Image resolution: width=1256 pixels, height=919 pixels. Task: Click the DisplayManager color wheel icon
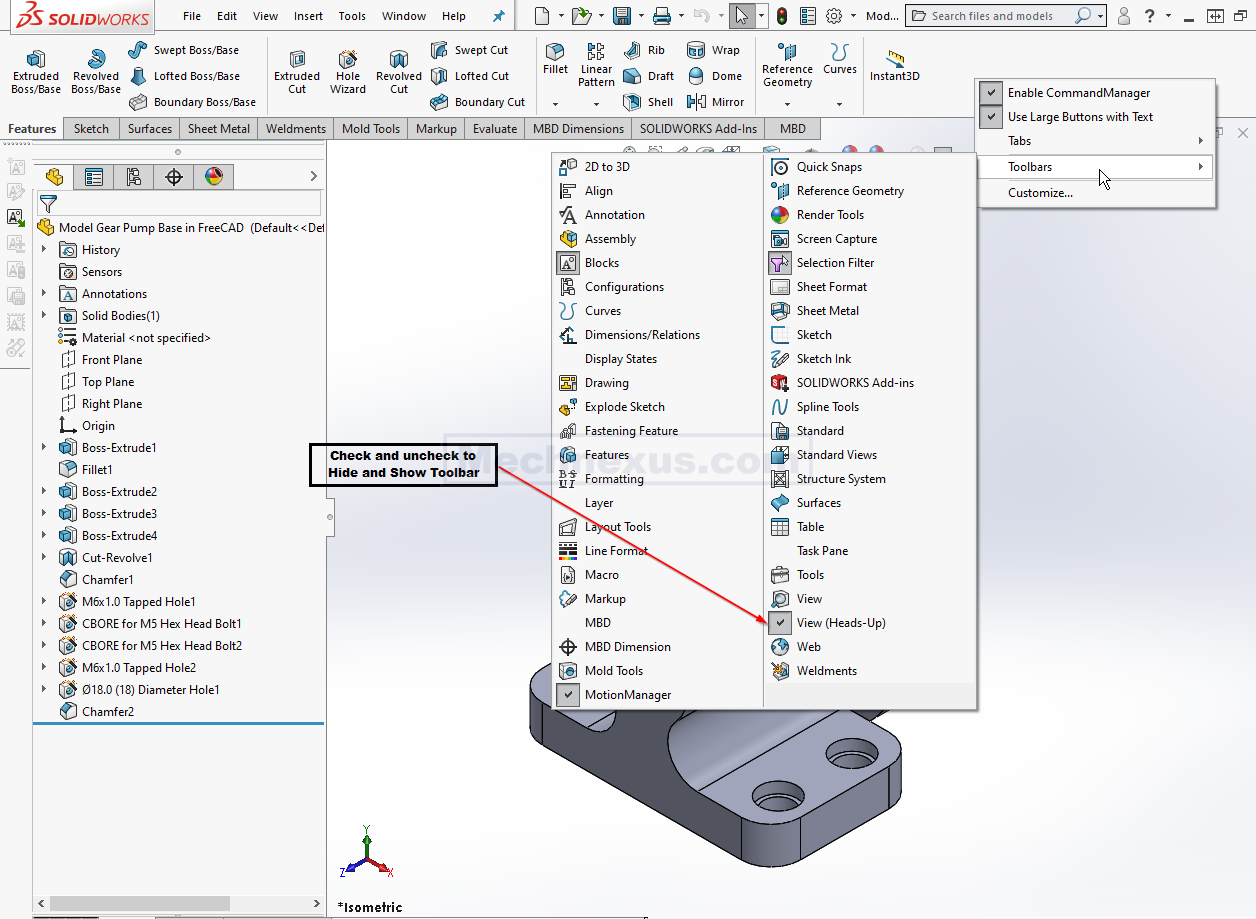tap(214, 177)
